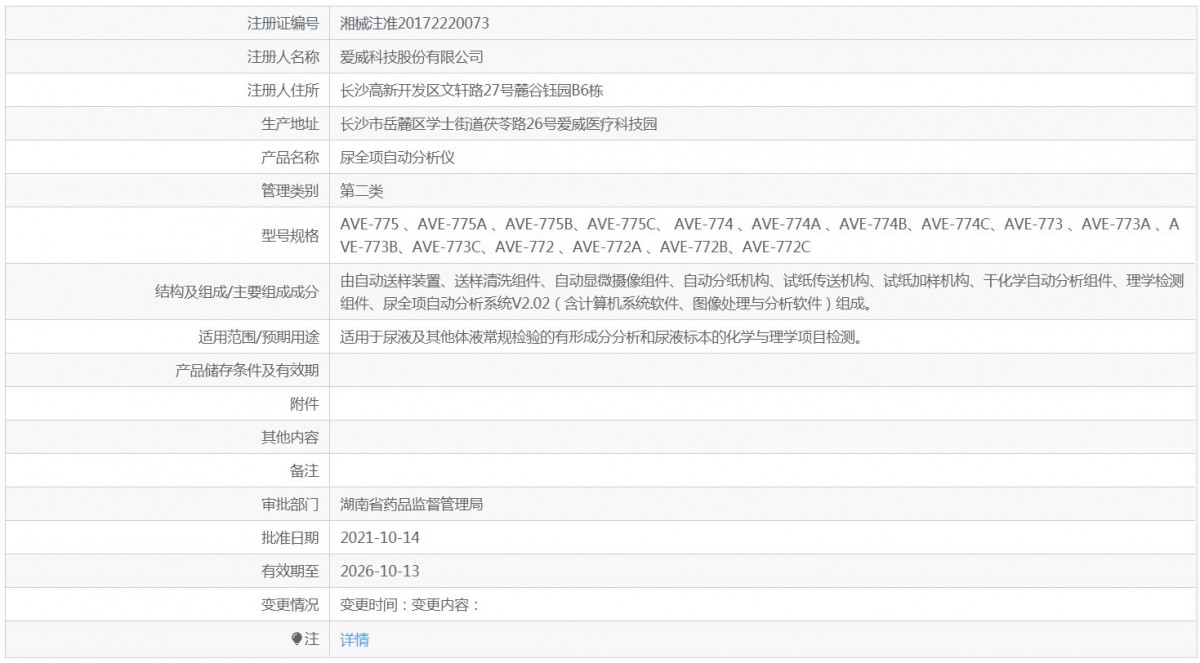The height and width of the screenshot is (663, 1200).
Task: Click the 型号规格 label
Action: (290, 235)
